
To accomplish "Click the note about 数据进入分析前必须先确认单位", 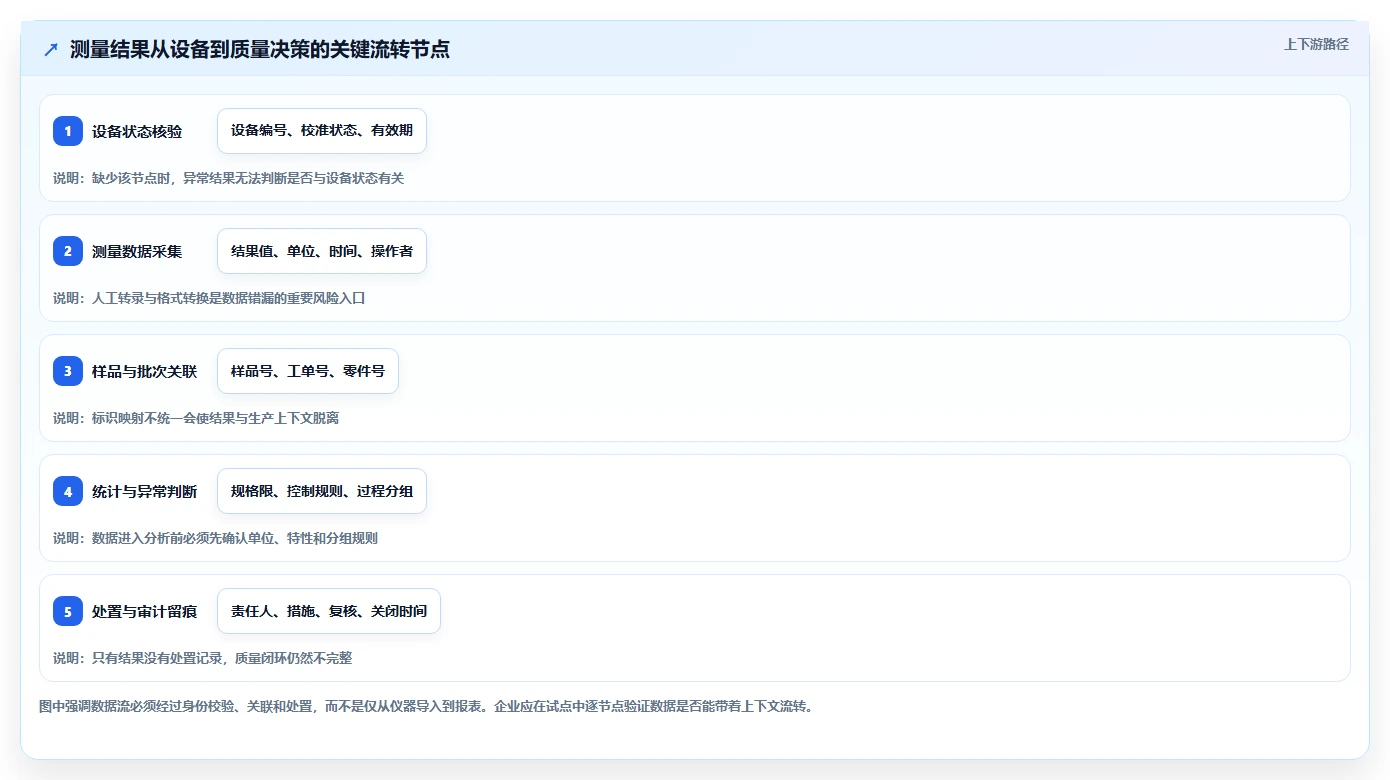I will pyautogui.click(x=215, y=538).
